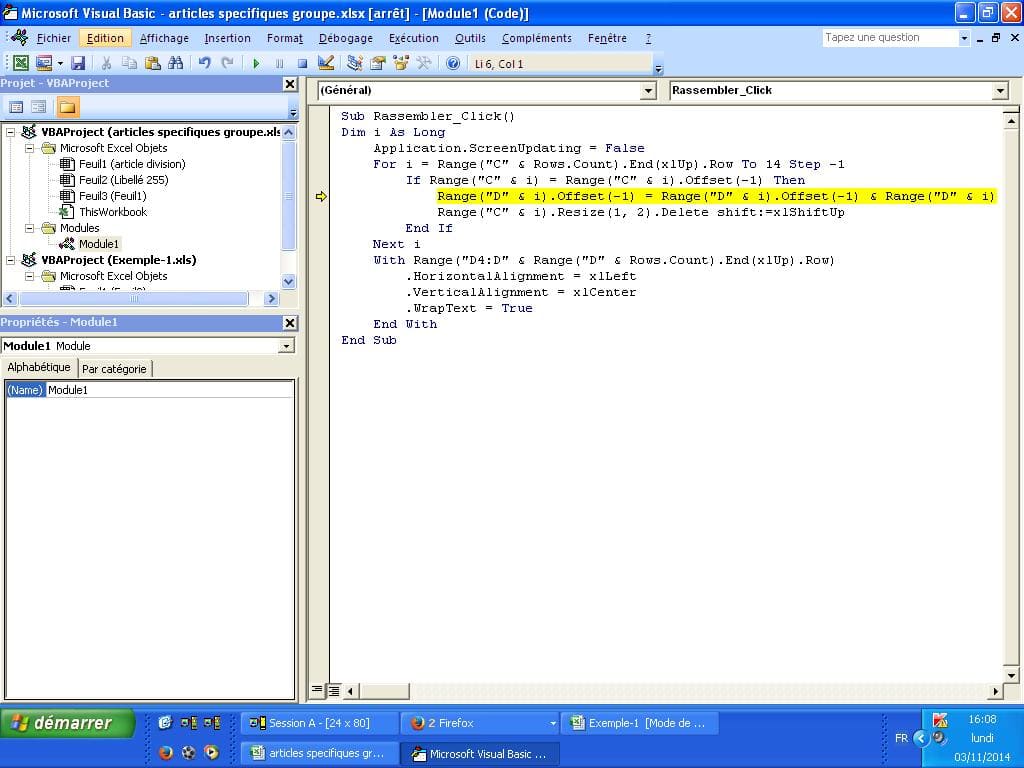1024x768 pixels.
Task: Switch to full module view button
Action: [334, 690]
